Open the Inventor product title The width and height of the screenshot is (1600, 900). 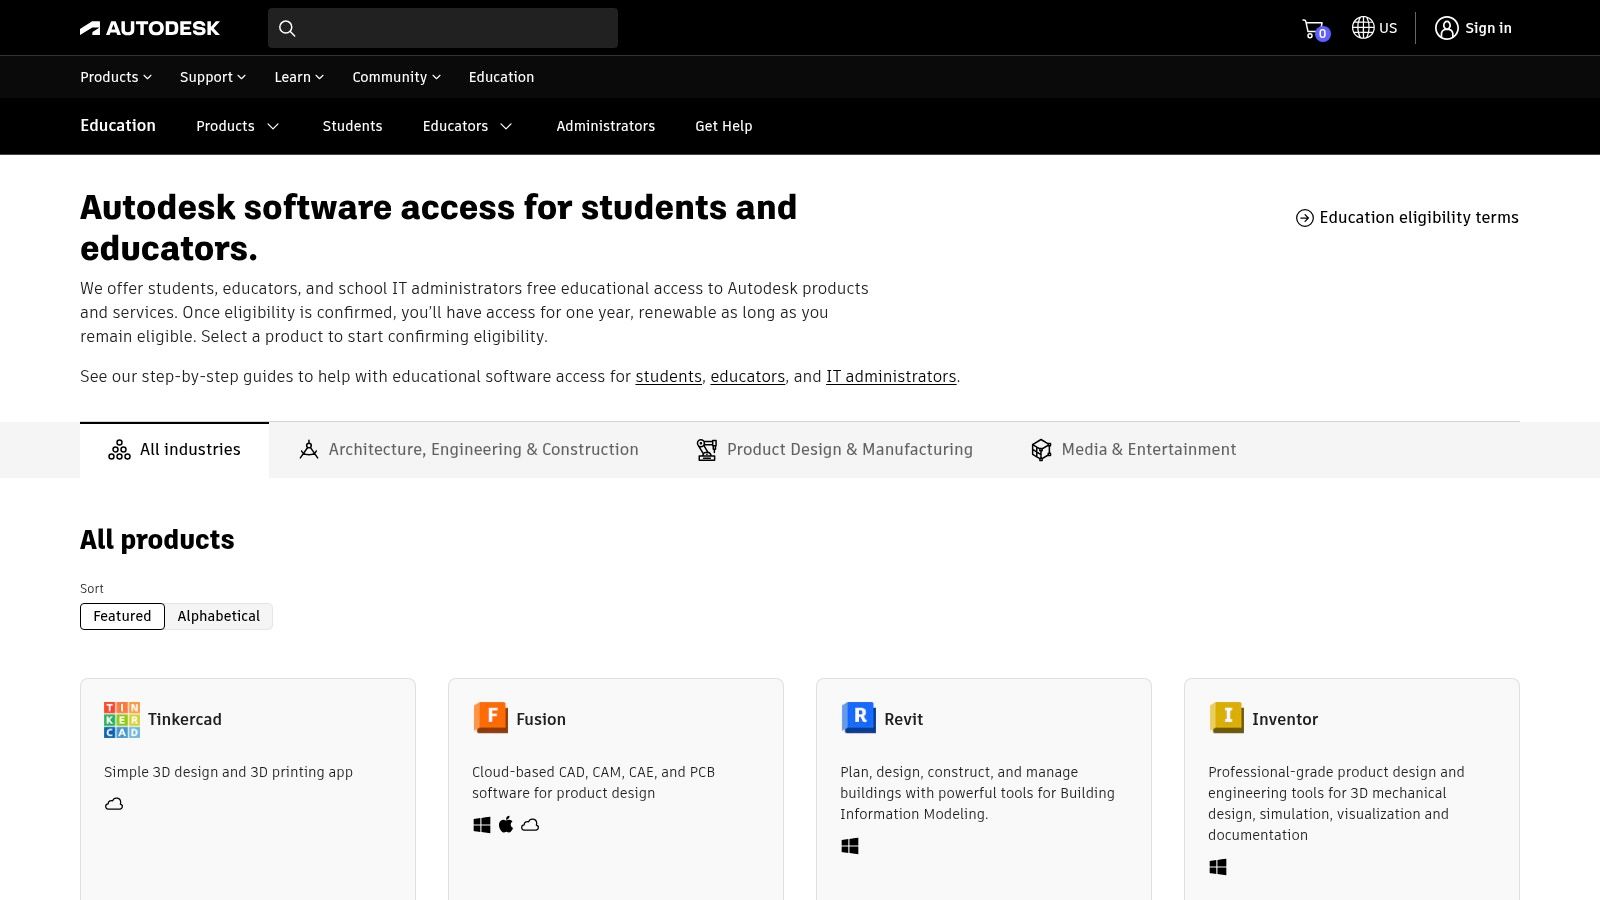(1285, 719)
